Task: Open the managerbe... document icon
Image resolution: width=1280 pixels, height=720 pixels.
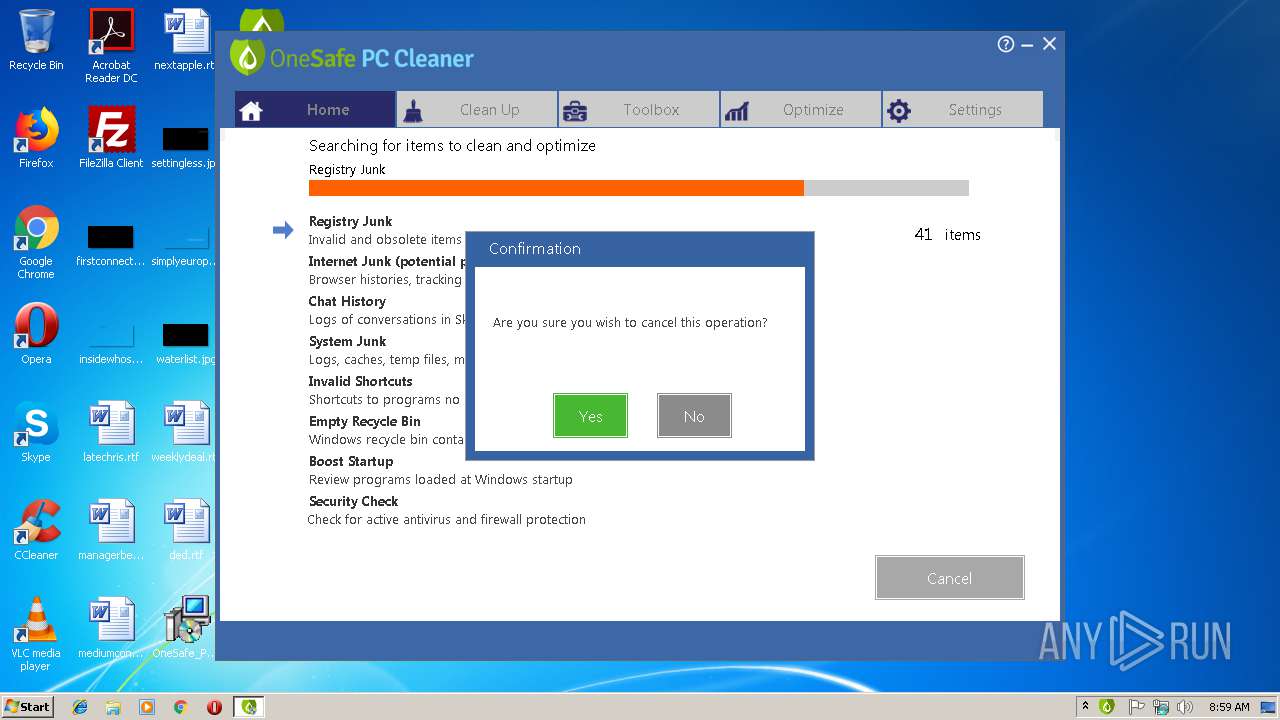Action: (x=111, y=530)
